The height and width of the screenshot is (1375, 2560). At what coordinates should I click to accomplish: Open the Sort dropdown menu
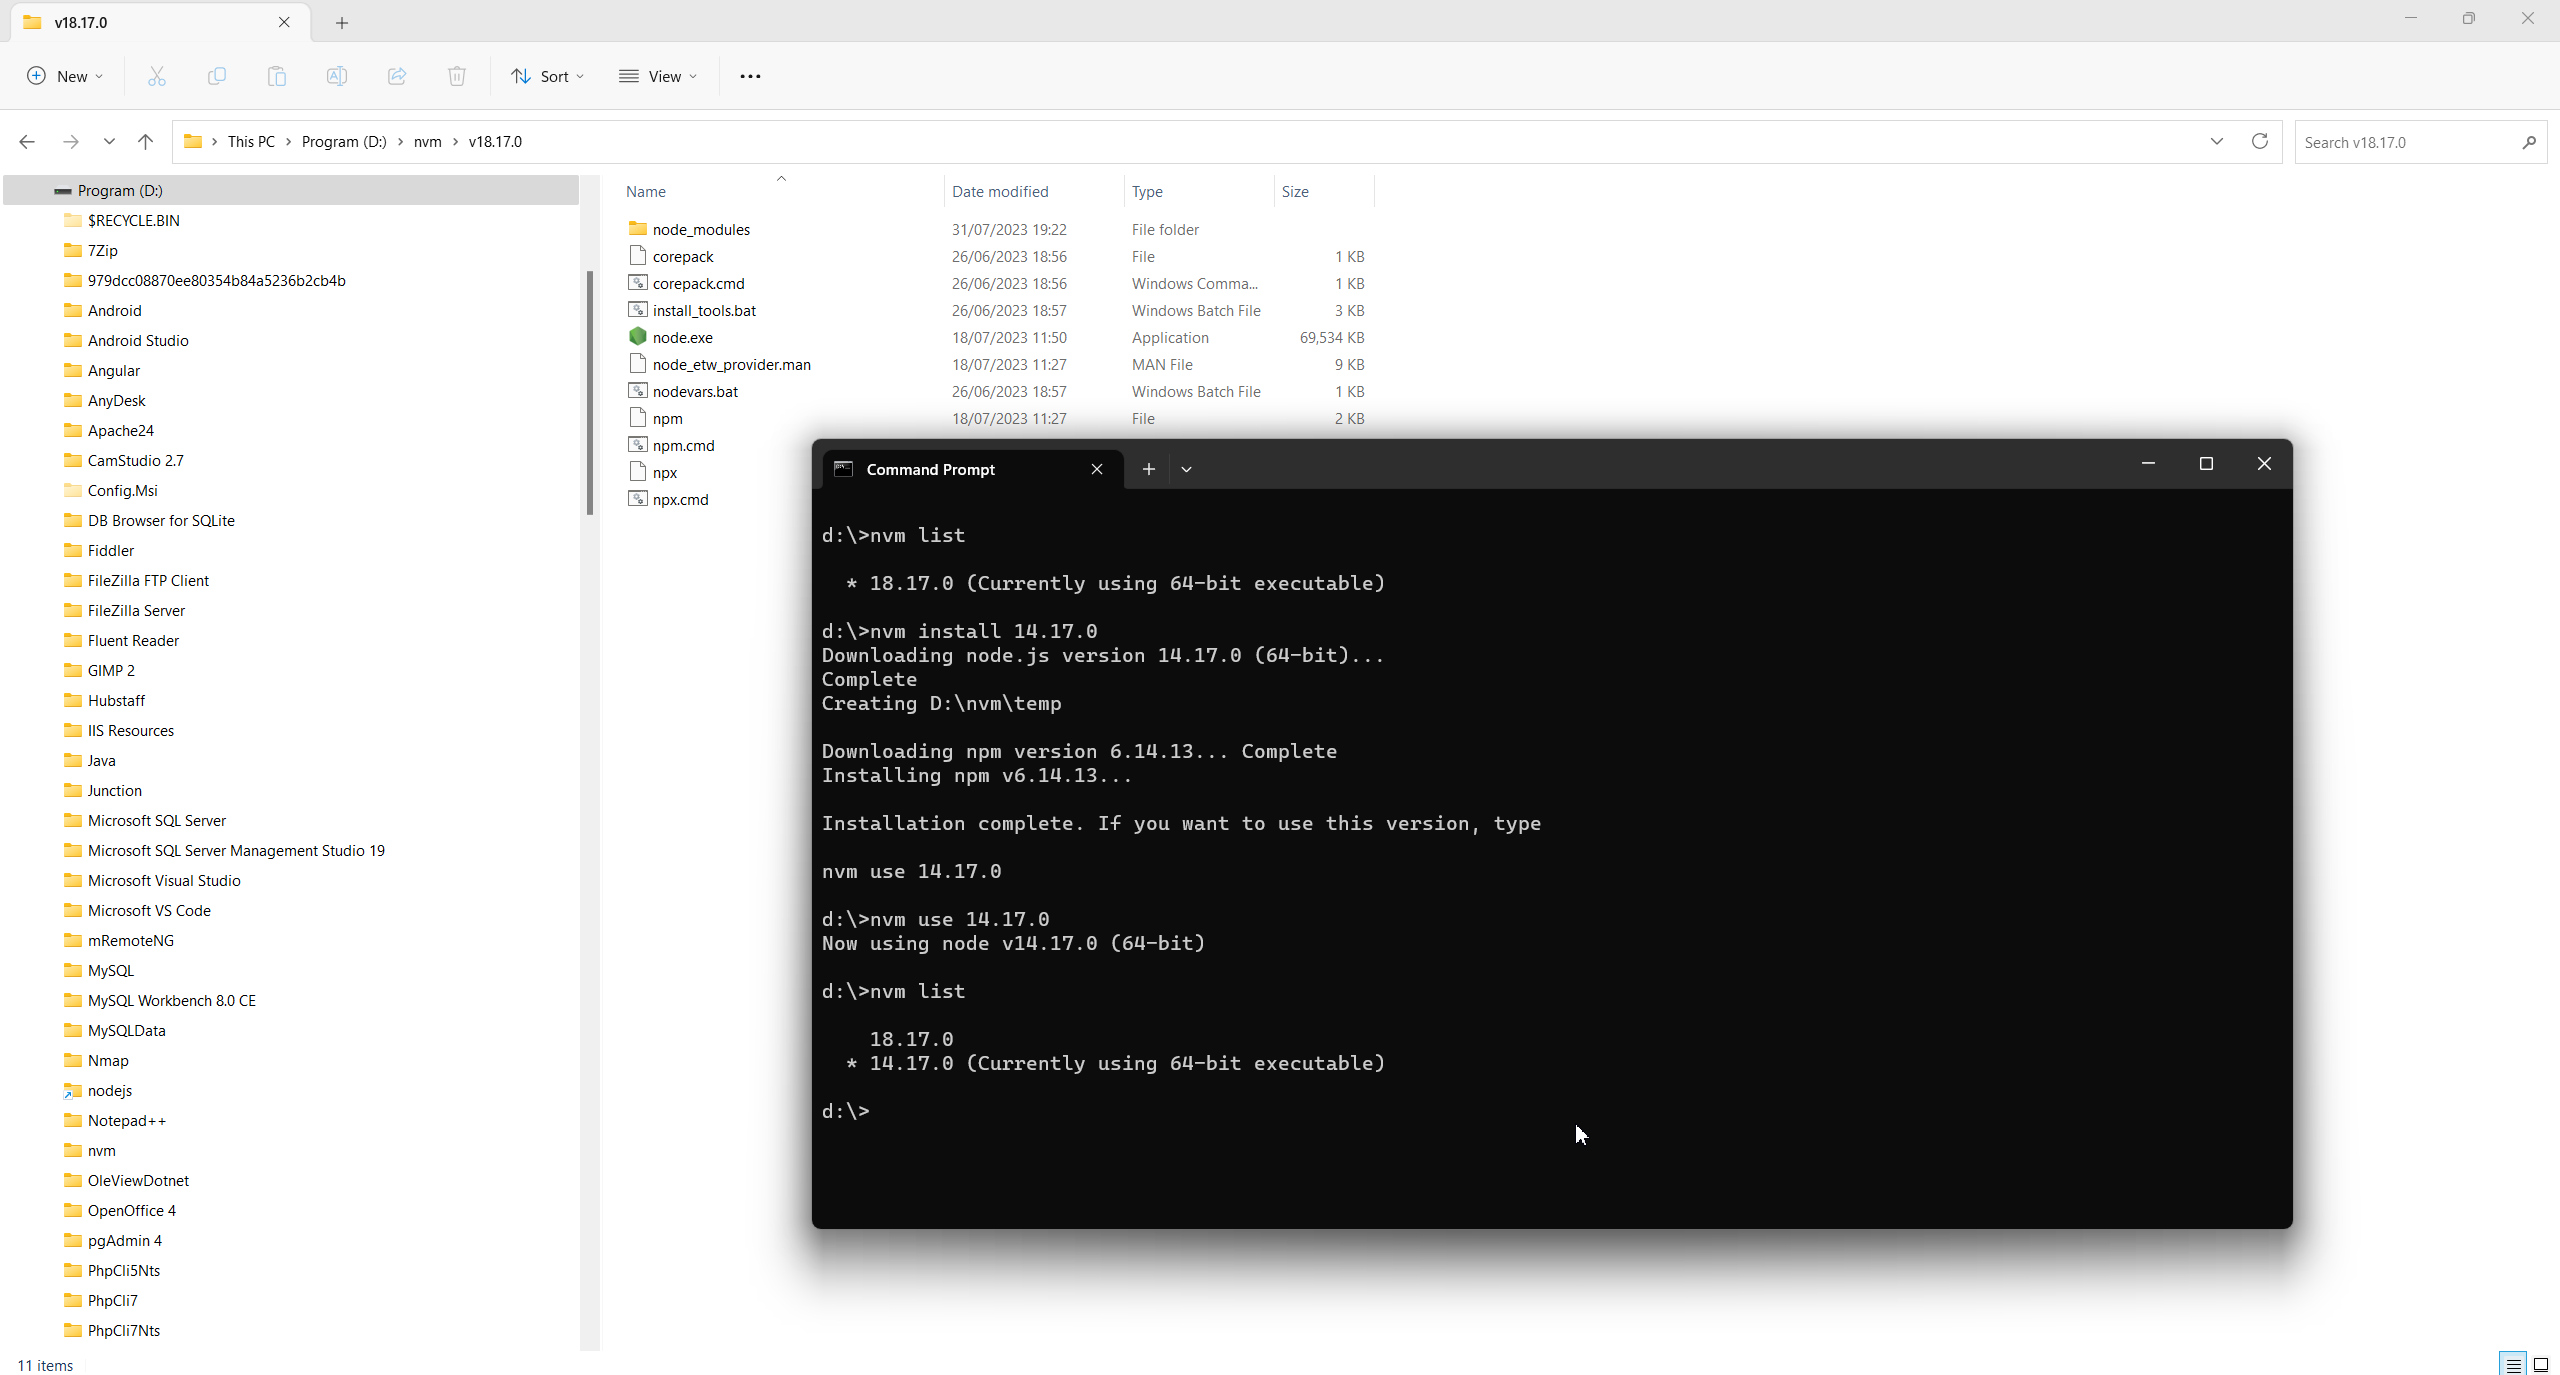(x=548, y=76)
